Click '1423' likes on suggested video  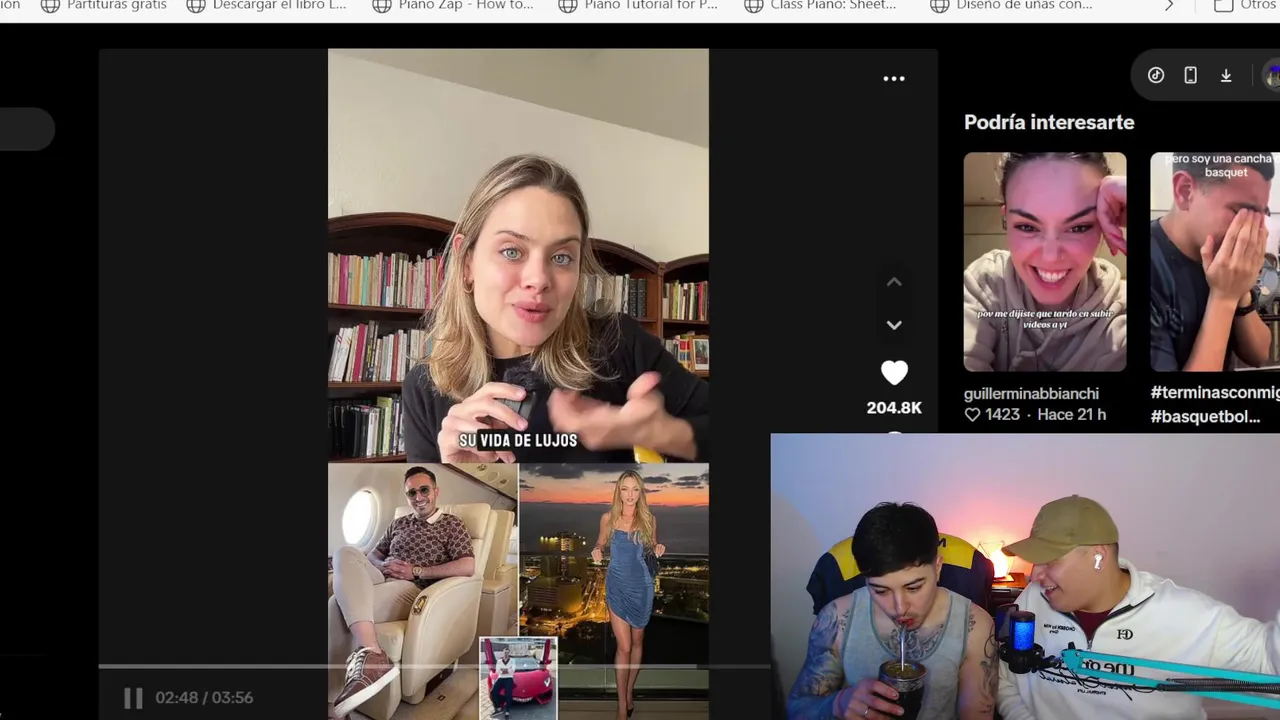(x=992, y=415)
